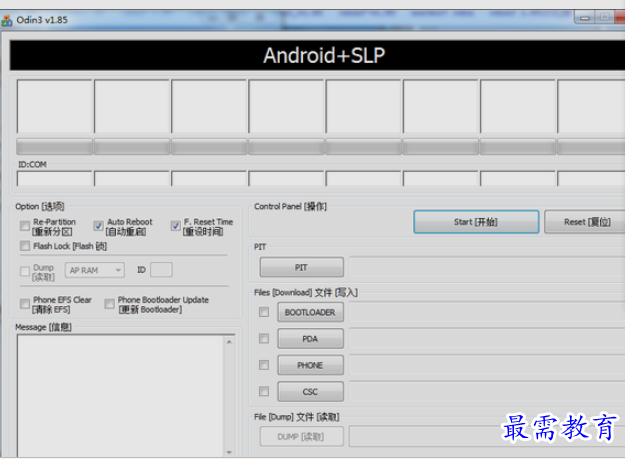Check the box beside CSC button
The width and height of the screenshot is (625, 459).
264,392
